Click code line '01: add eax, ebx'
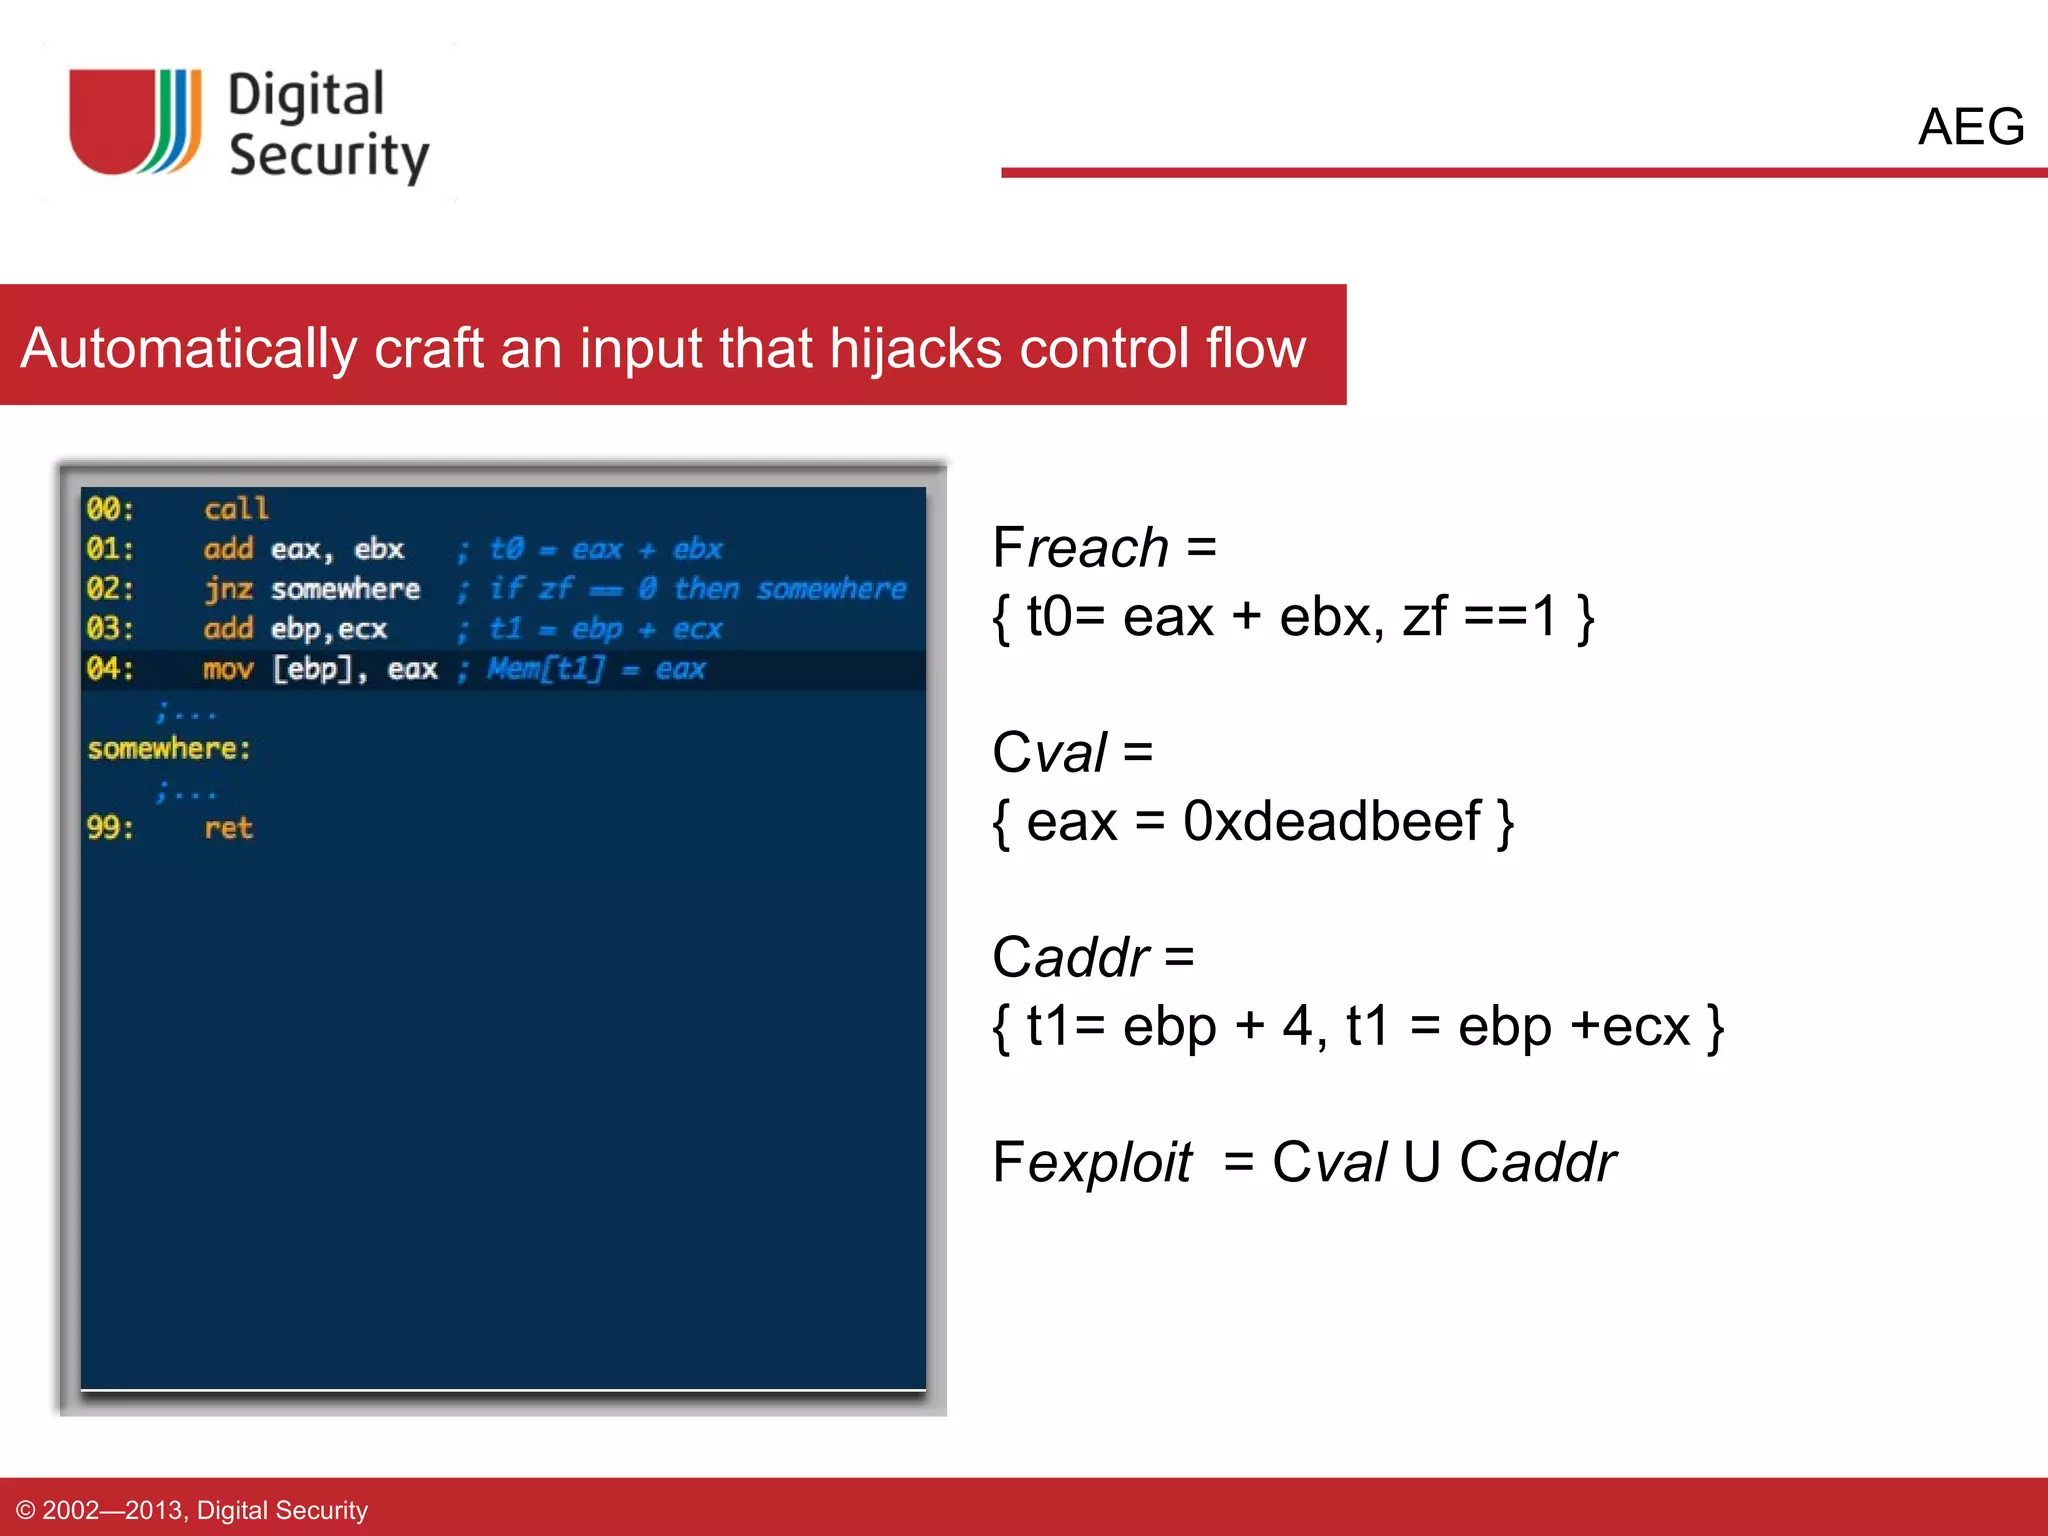2048x1536 pixels. click(245, 549)
